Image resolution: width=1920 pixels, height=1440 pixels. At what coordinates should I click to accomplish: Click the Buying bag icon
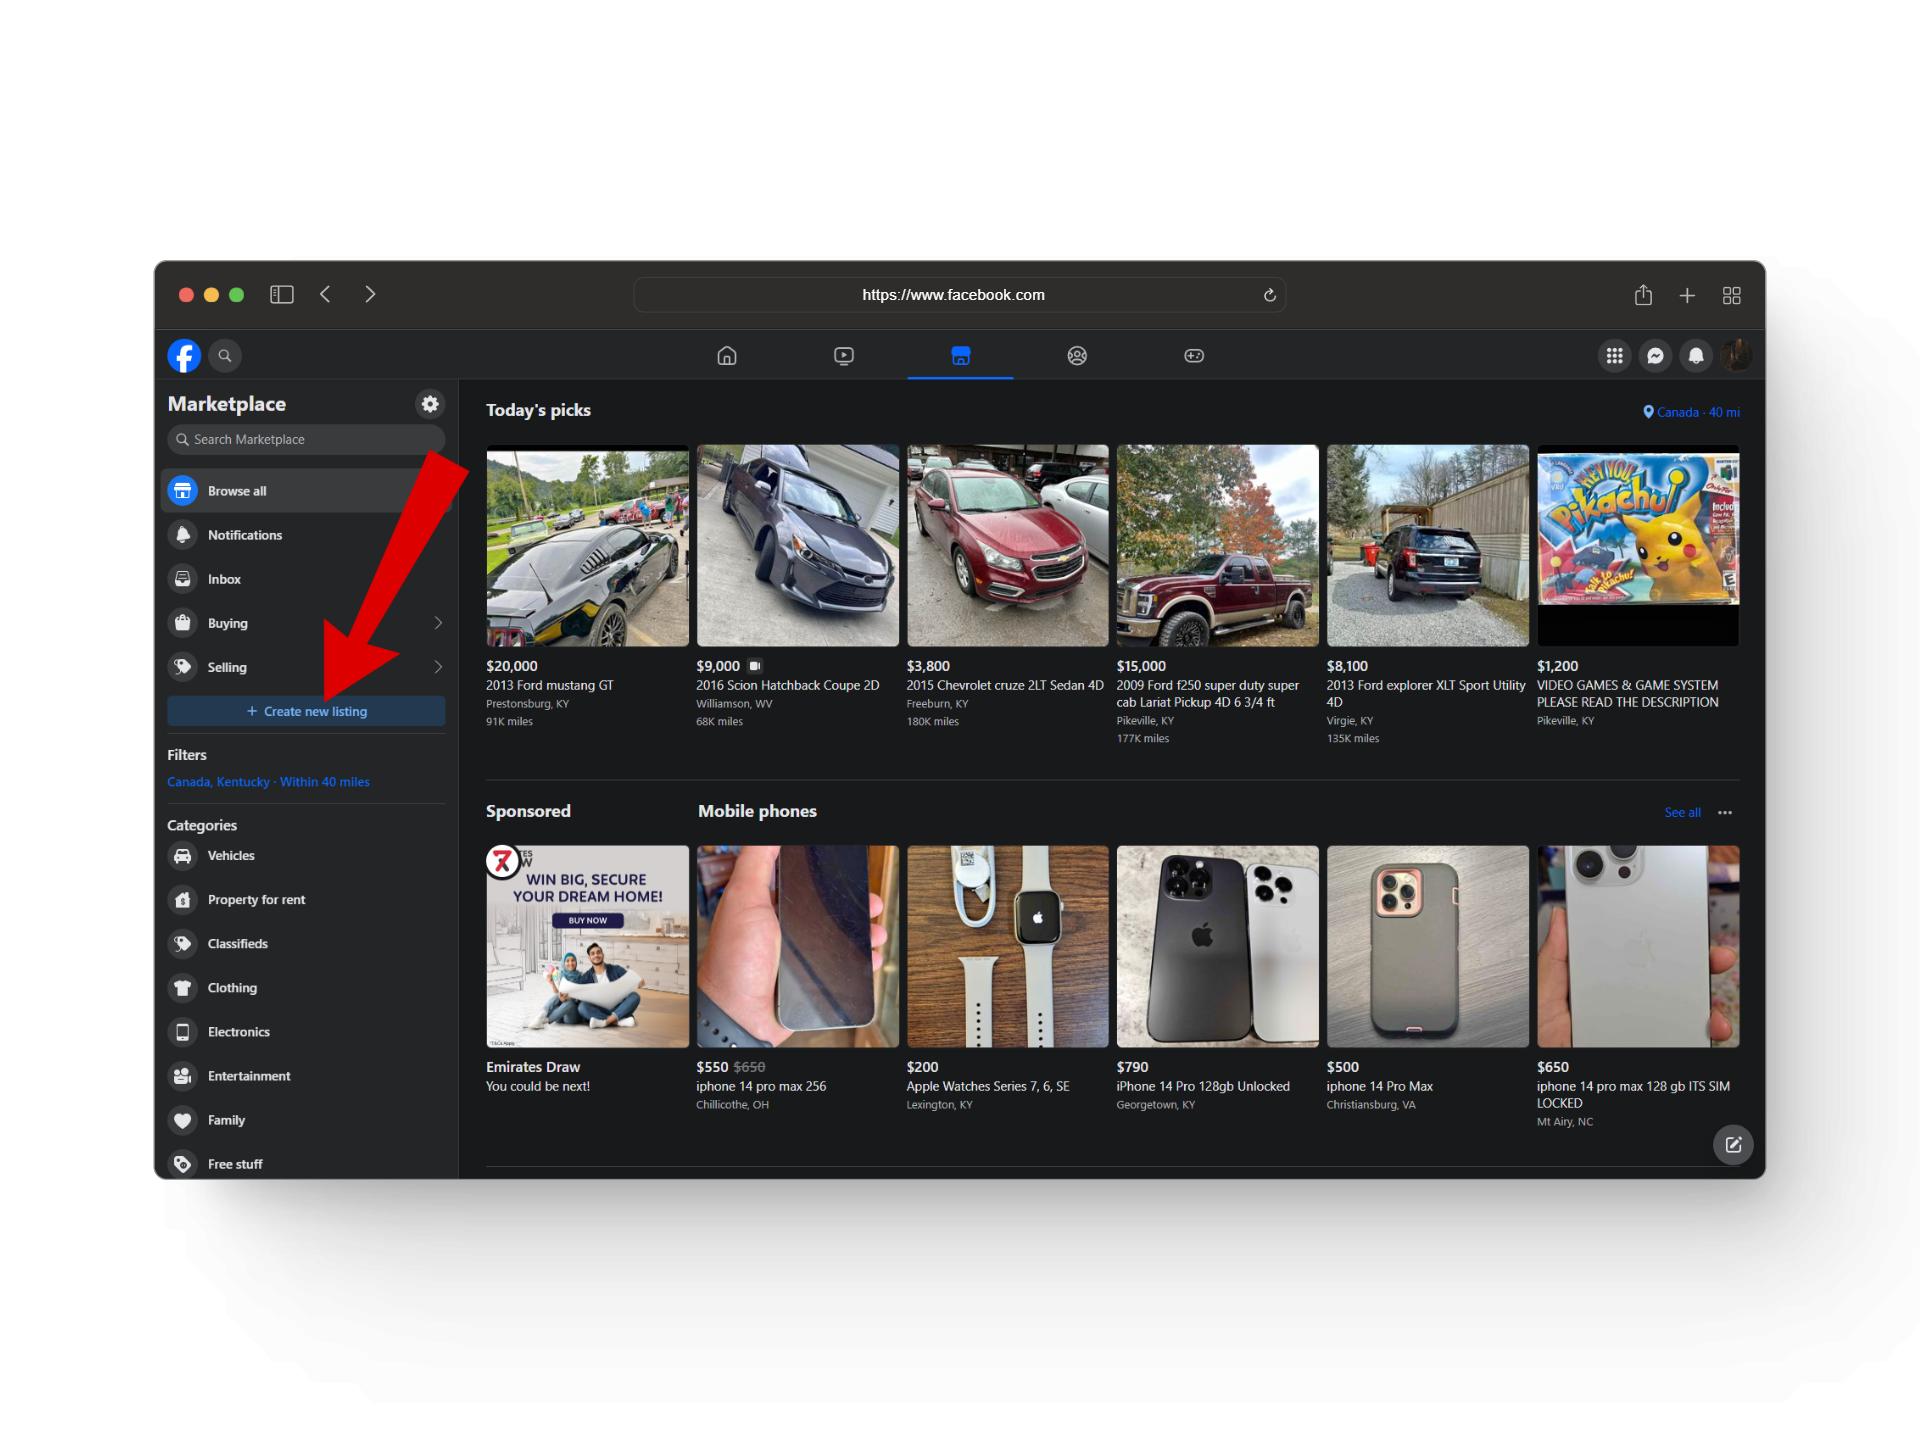[186, 622]
